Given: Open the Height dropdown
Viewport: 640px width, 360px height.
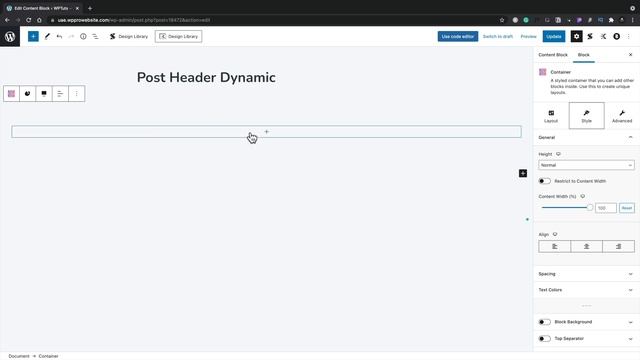Looking at the screenshot, I should 586,165.
